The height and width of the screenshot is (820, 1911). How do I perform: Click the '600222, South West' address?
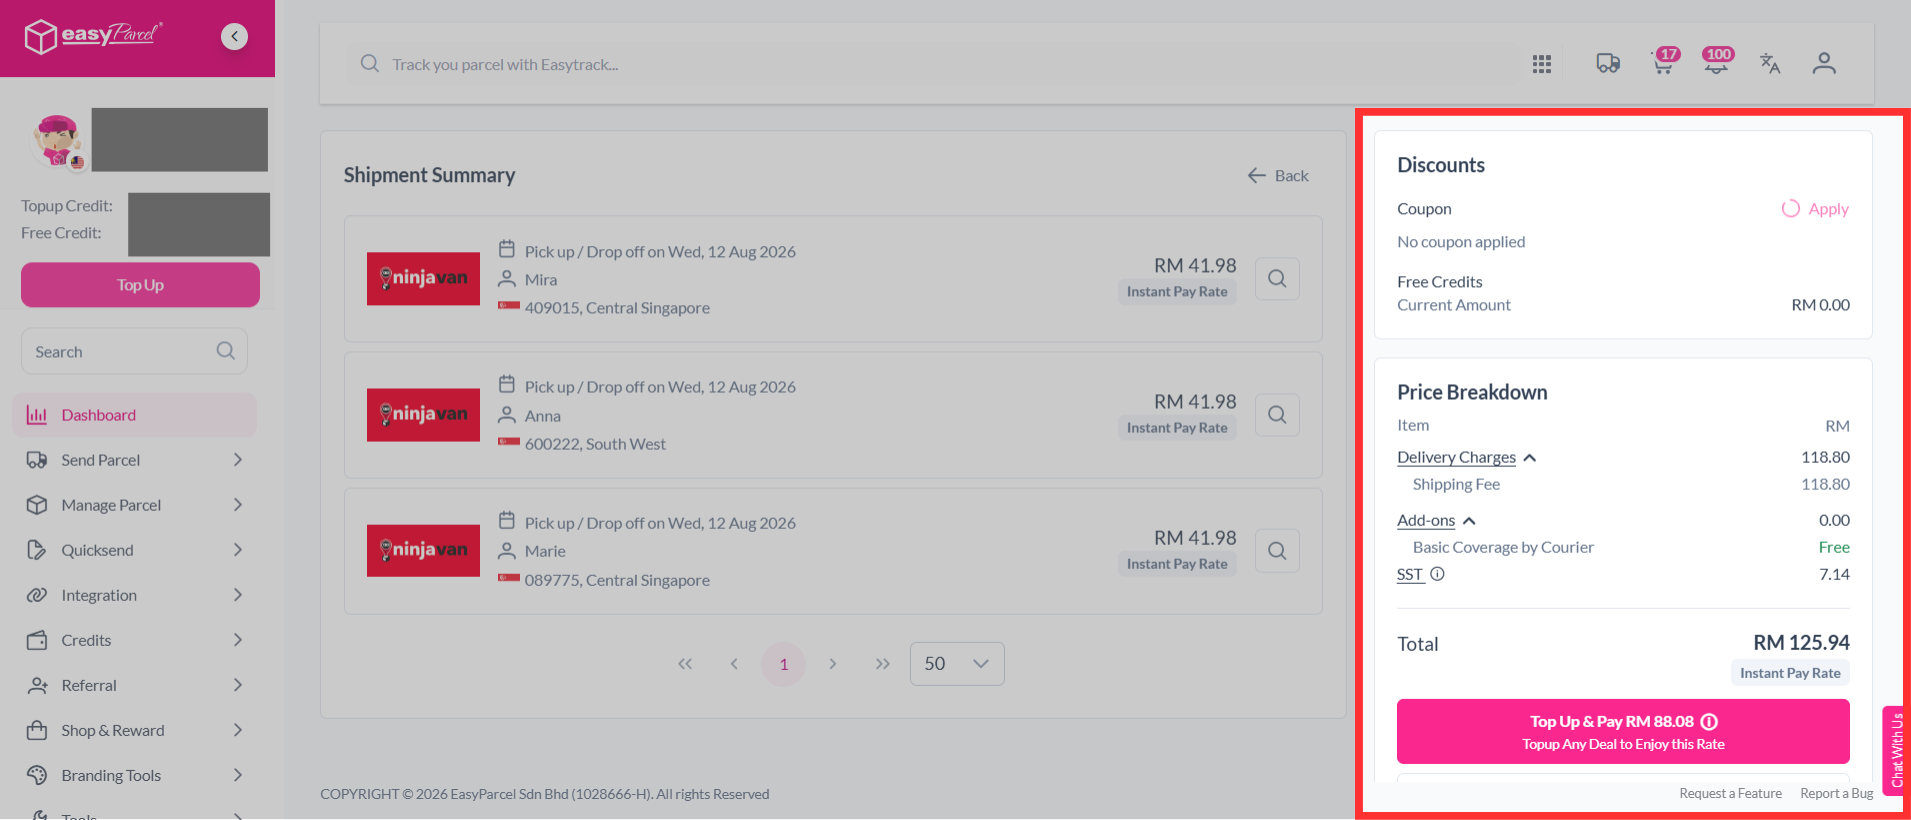click(595, 444)
